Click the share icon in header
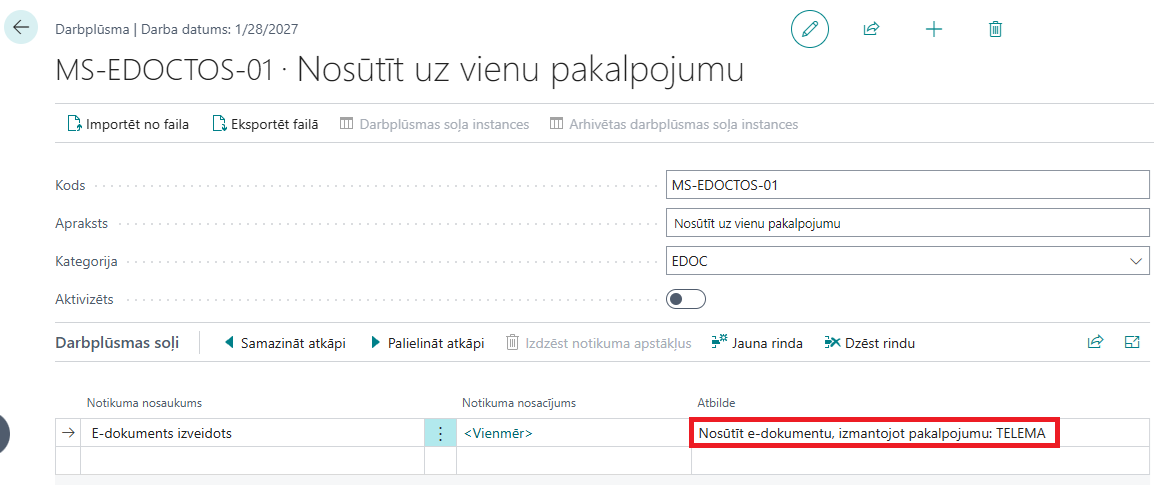1154x492 pixels. coord(871,29)
